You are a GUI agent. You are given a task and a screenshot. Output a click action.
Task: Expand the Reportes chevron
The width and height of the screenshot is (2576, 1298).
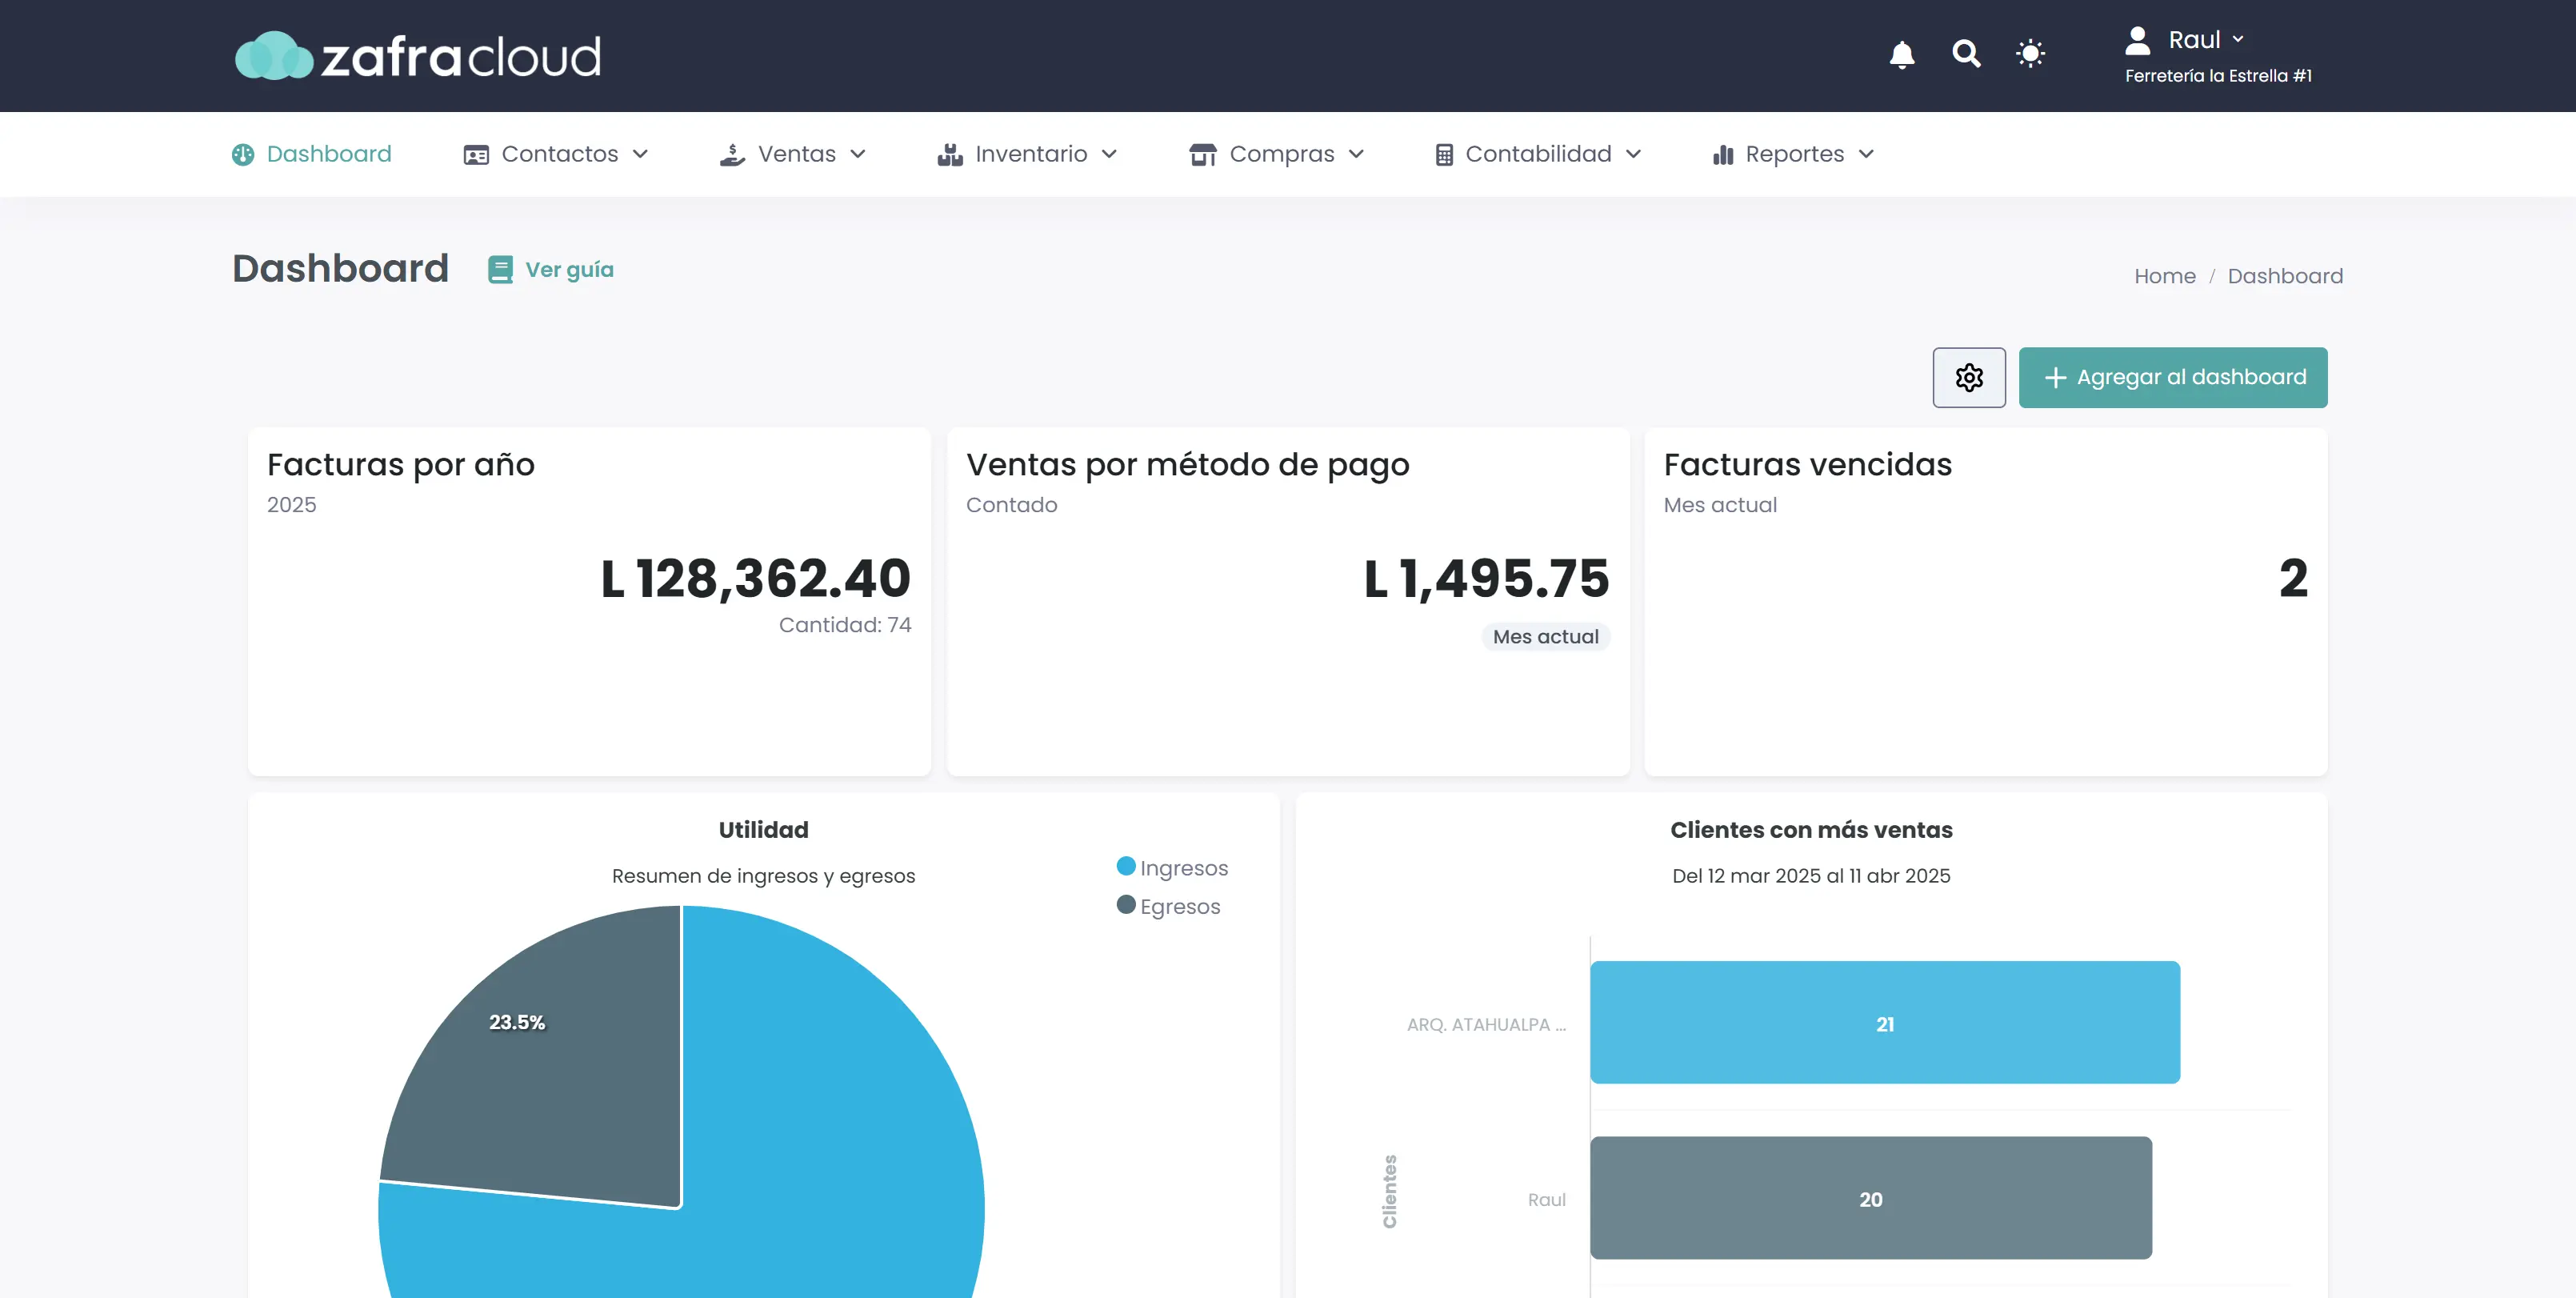(1866, 154)
